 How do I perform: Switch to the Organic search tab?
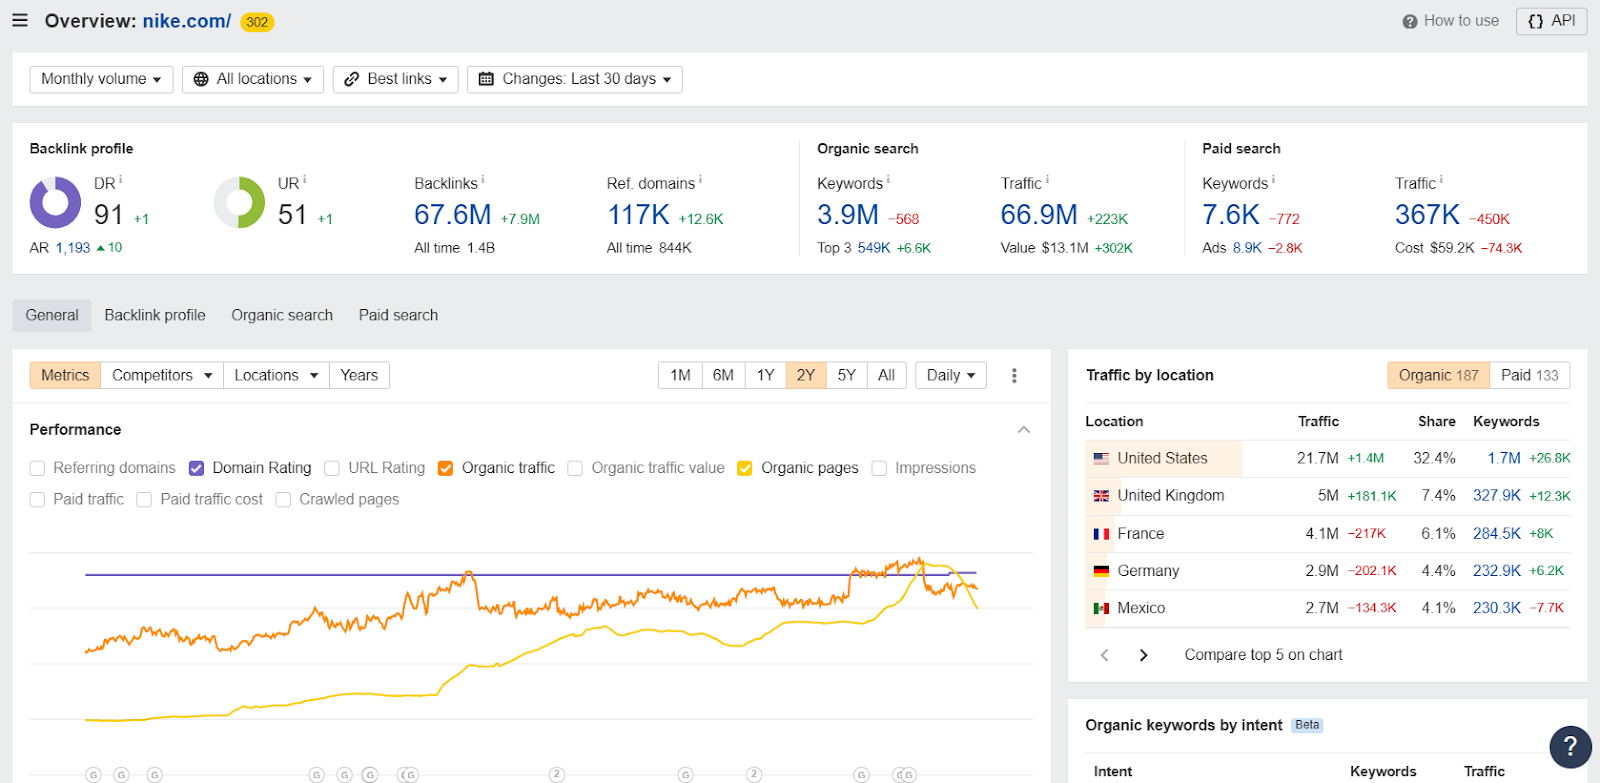pos(282,315)
